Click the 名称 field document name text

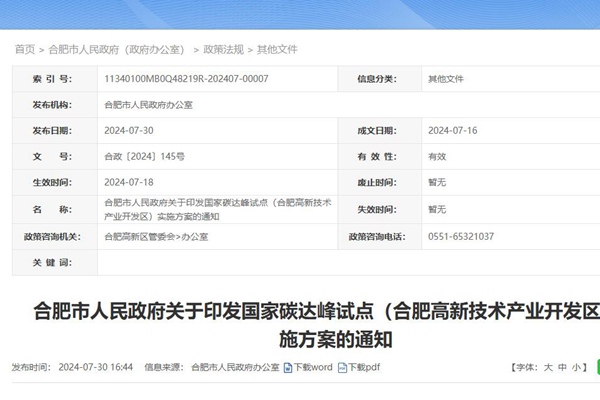coord(217,209)
